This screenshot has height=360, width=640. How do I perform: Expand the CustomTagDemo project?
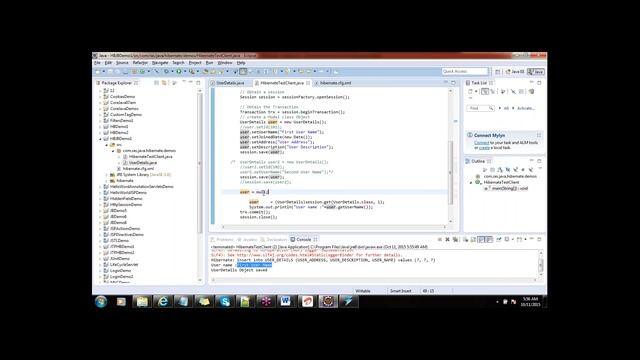click(x=100, y=115)
